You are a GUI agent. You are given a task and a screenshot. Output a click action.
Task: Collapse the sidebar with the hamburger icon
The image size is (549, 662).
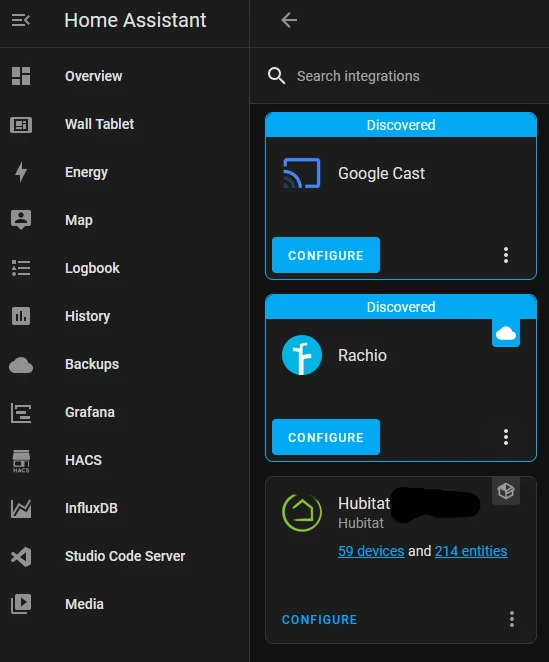(x=21, y=20)
